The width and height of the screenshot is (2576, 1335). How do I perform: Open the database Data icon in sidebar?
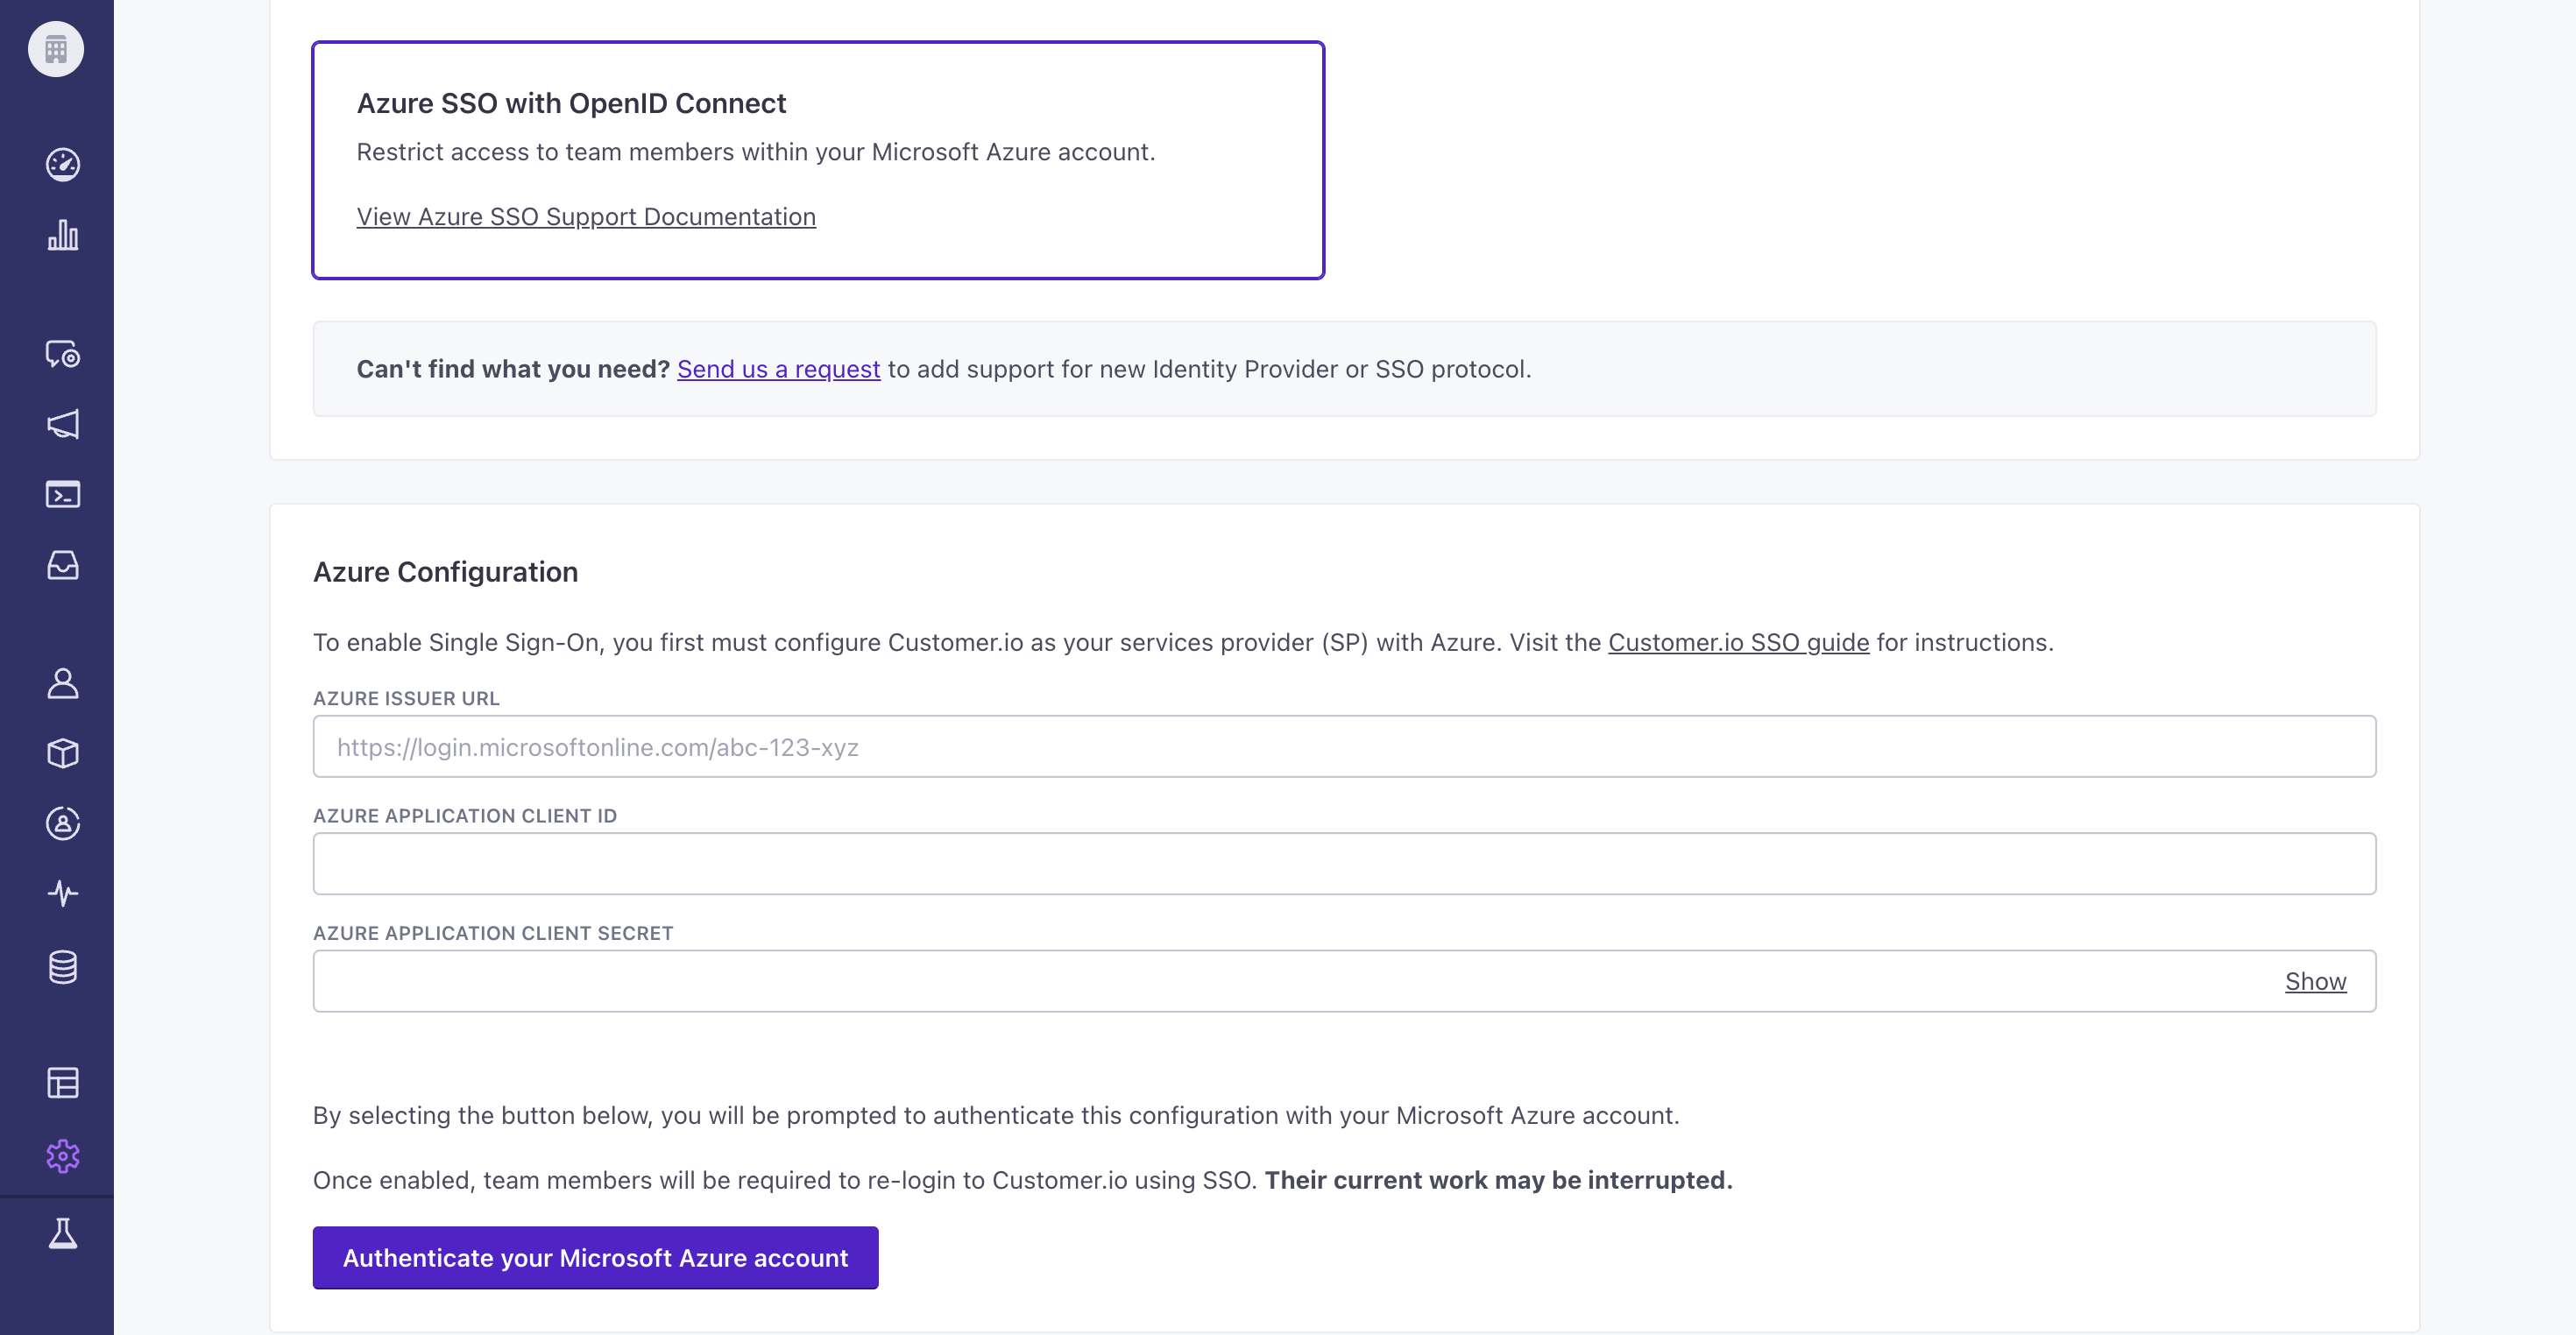click(x=63, y=966)
